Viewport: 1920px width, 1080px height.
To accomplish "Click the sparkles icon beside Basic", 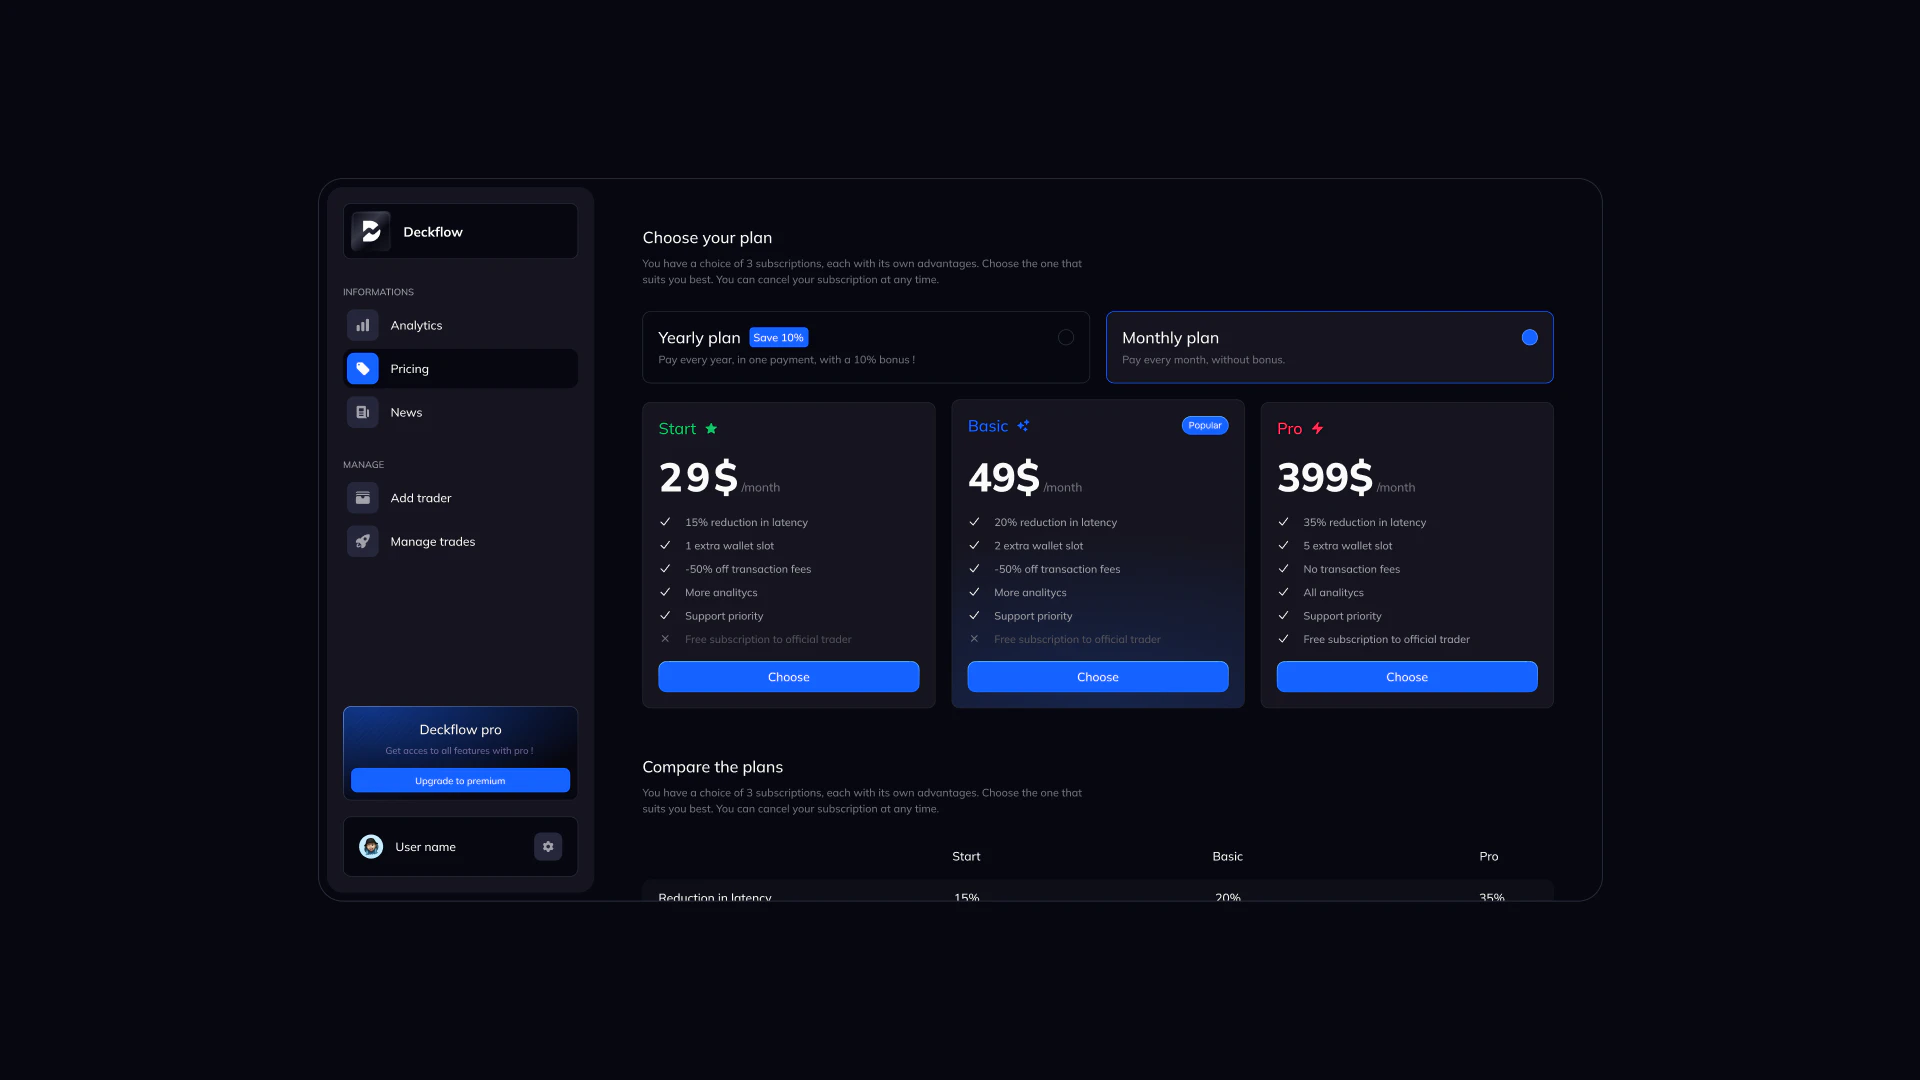I will click(x=1023, y=425).
